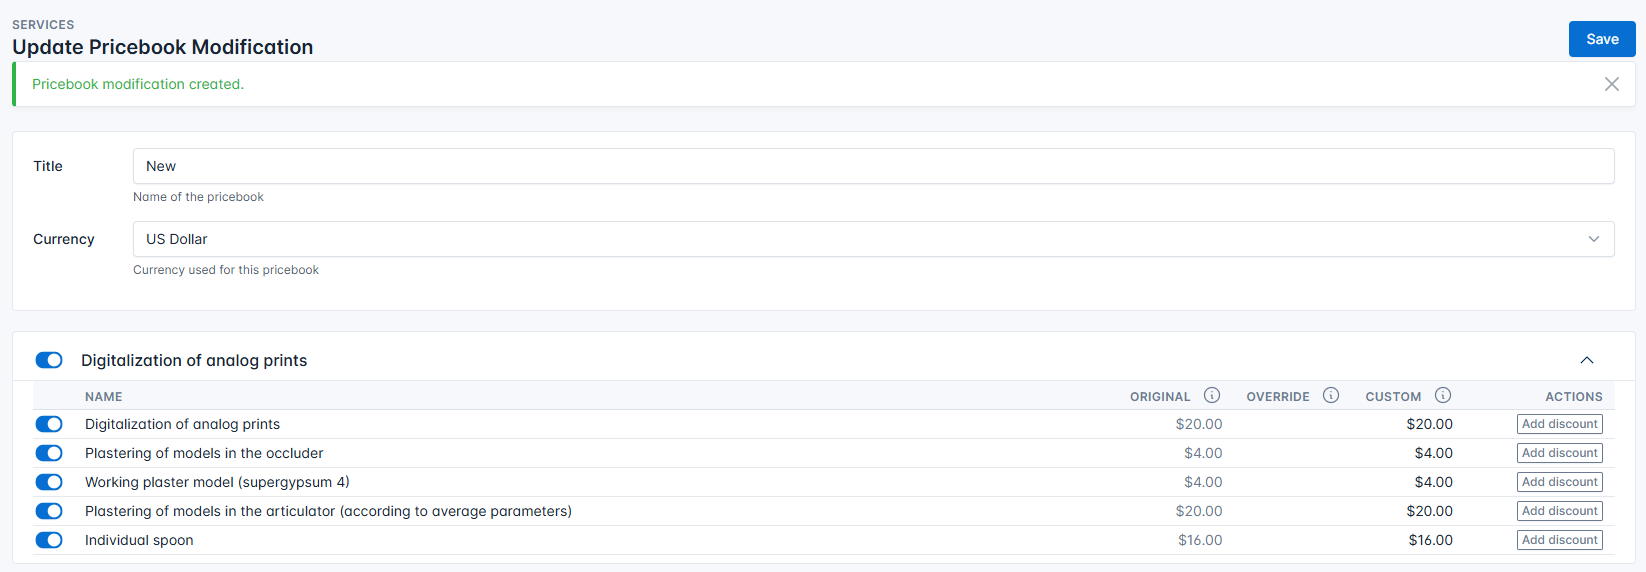1646x572 pixels.
Task: Click the info icon beside ORIGINAL column
Action: 1212,395
